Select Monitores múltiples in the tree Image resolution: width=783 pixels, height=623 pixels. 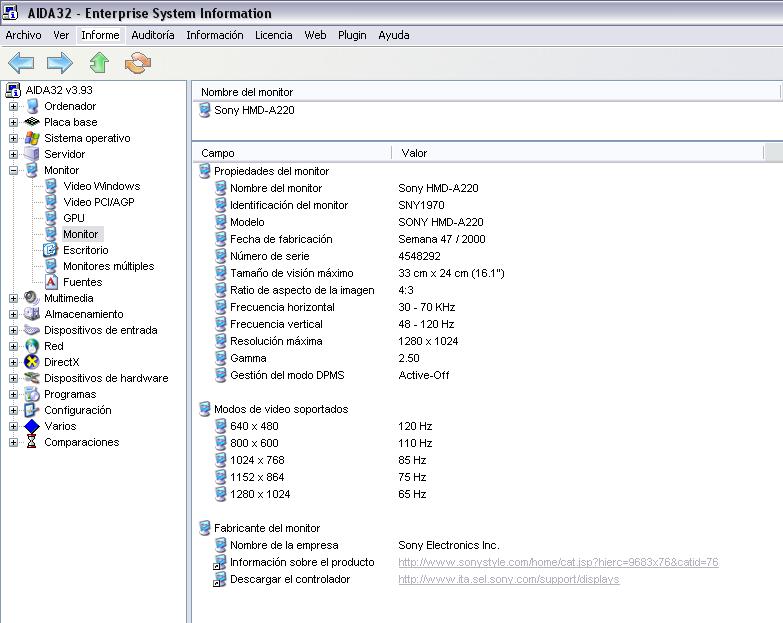108,266
